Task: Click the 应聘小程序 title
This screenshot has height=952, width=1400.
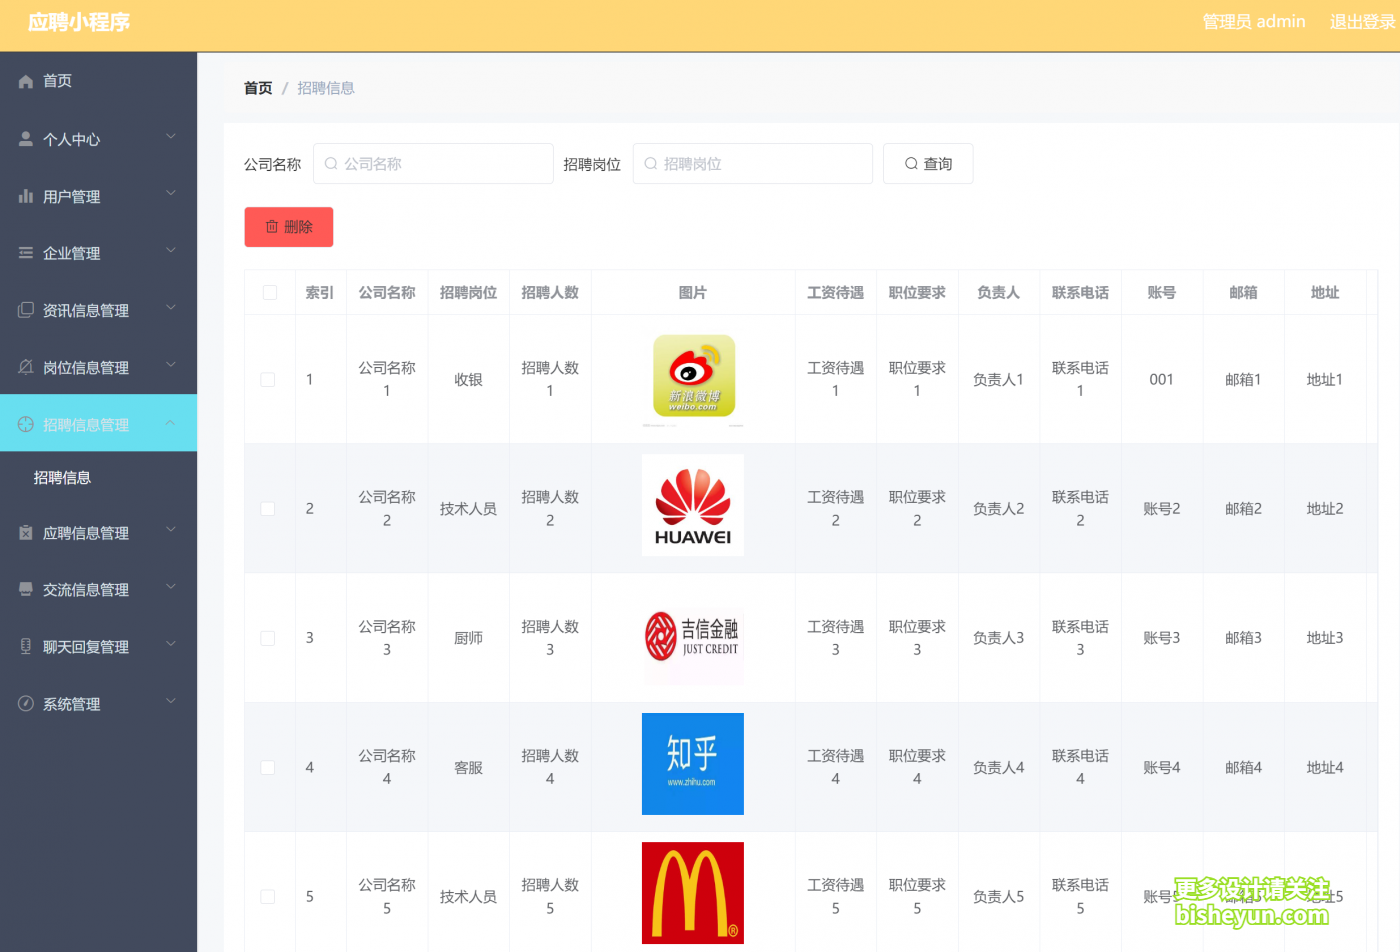Action: pos(79,22)
